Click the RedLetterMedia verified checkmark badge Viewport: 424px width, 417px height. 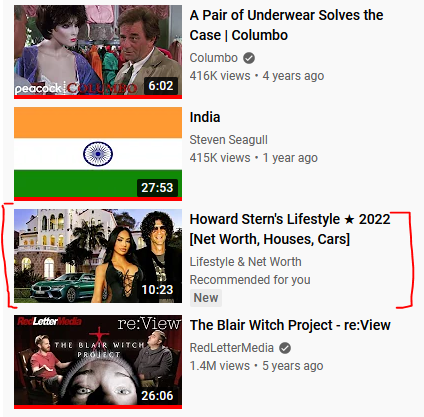[x=285, y=348]
